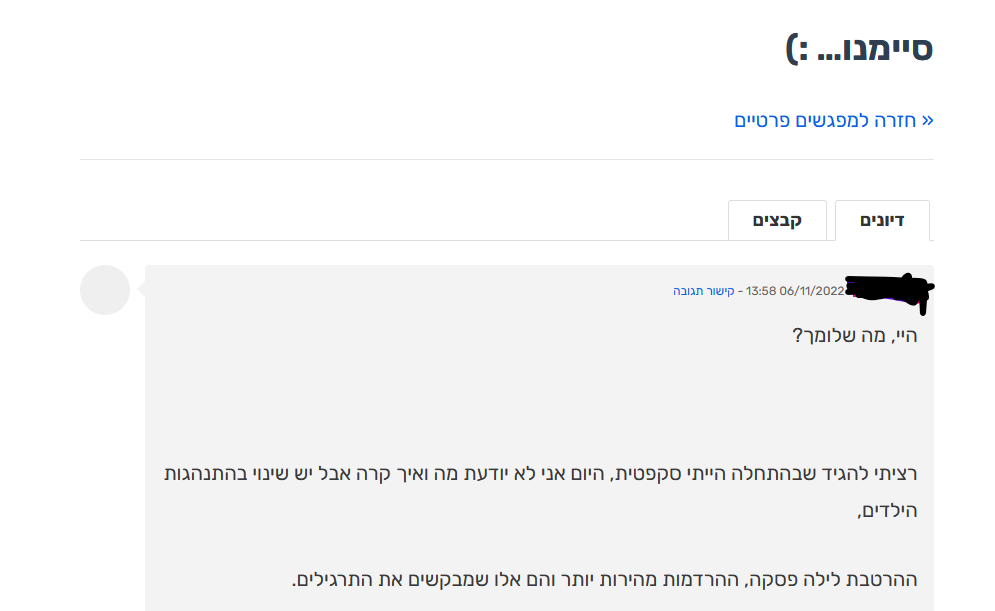The height and width of the screenshot is (611, 995).
Task: Click the « arrow before חזרה למפגשים פרטיים
Action: (x=927, y=121)
